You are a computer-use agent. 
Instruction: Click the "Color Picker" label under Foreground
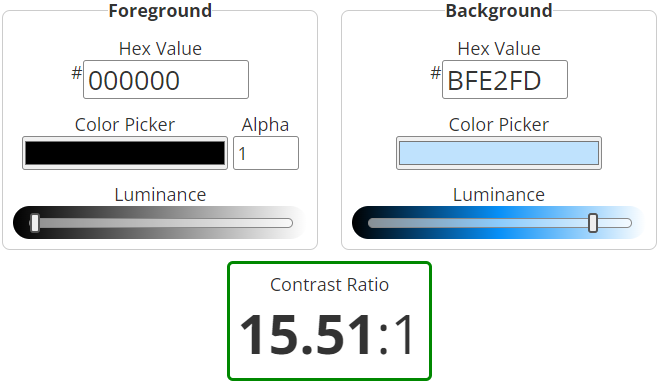click(x=125, y=125)
